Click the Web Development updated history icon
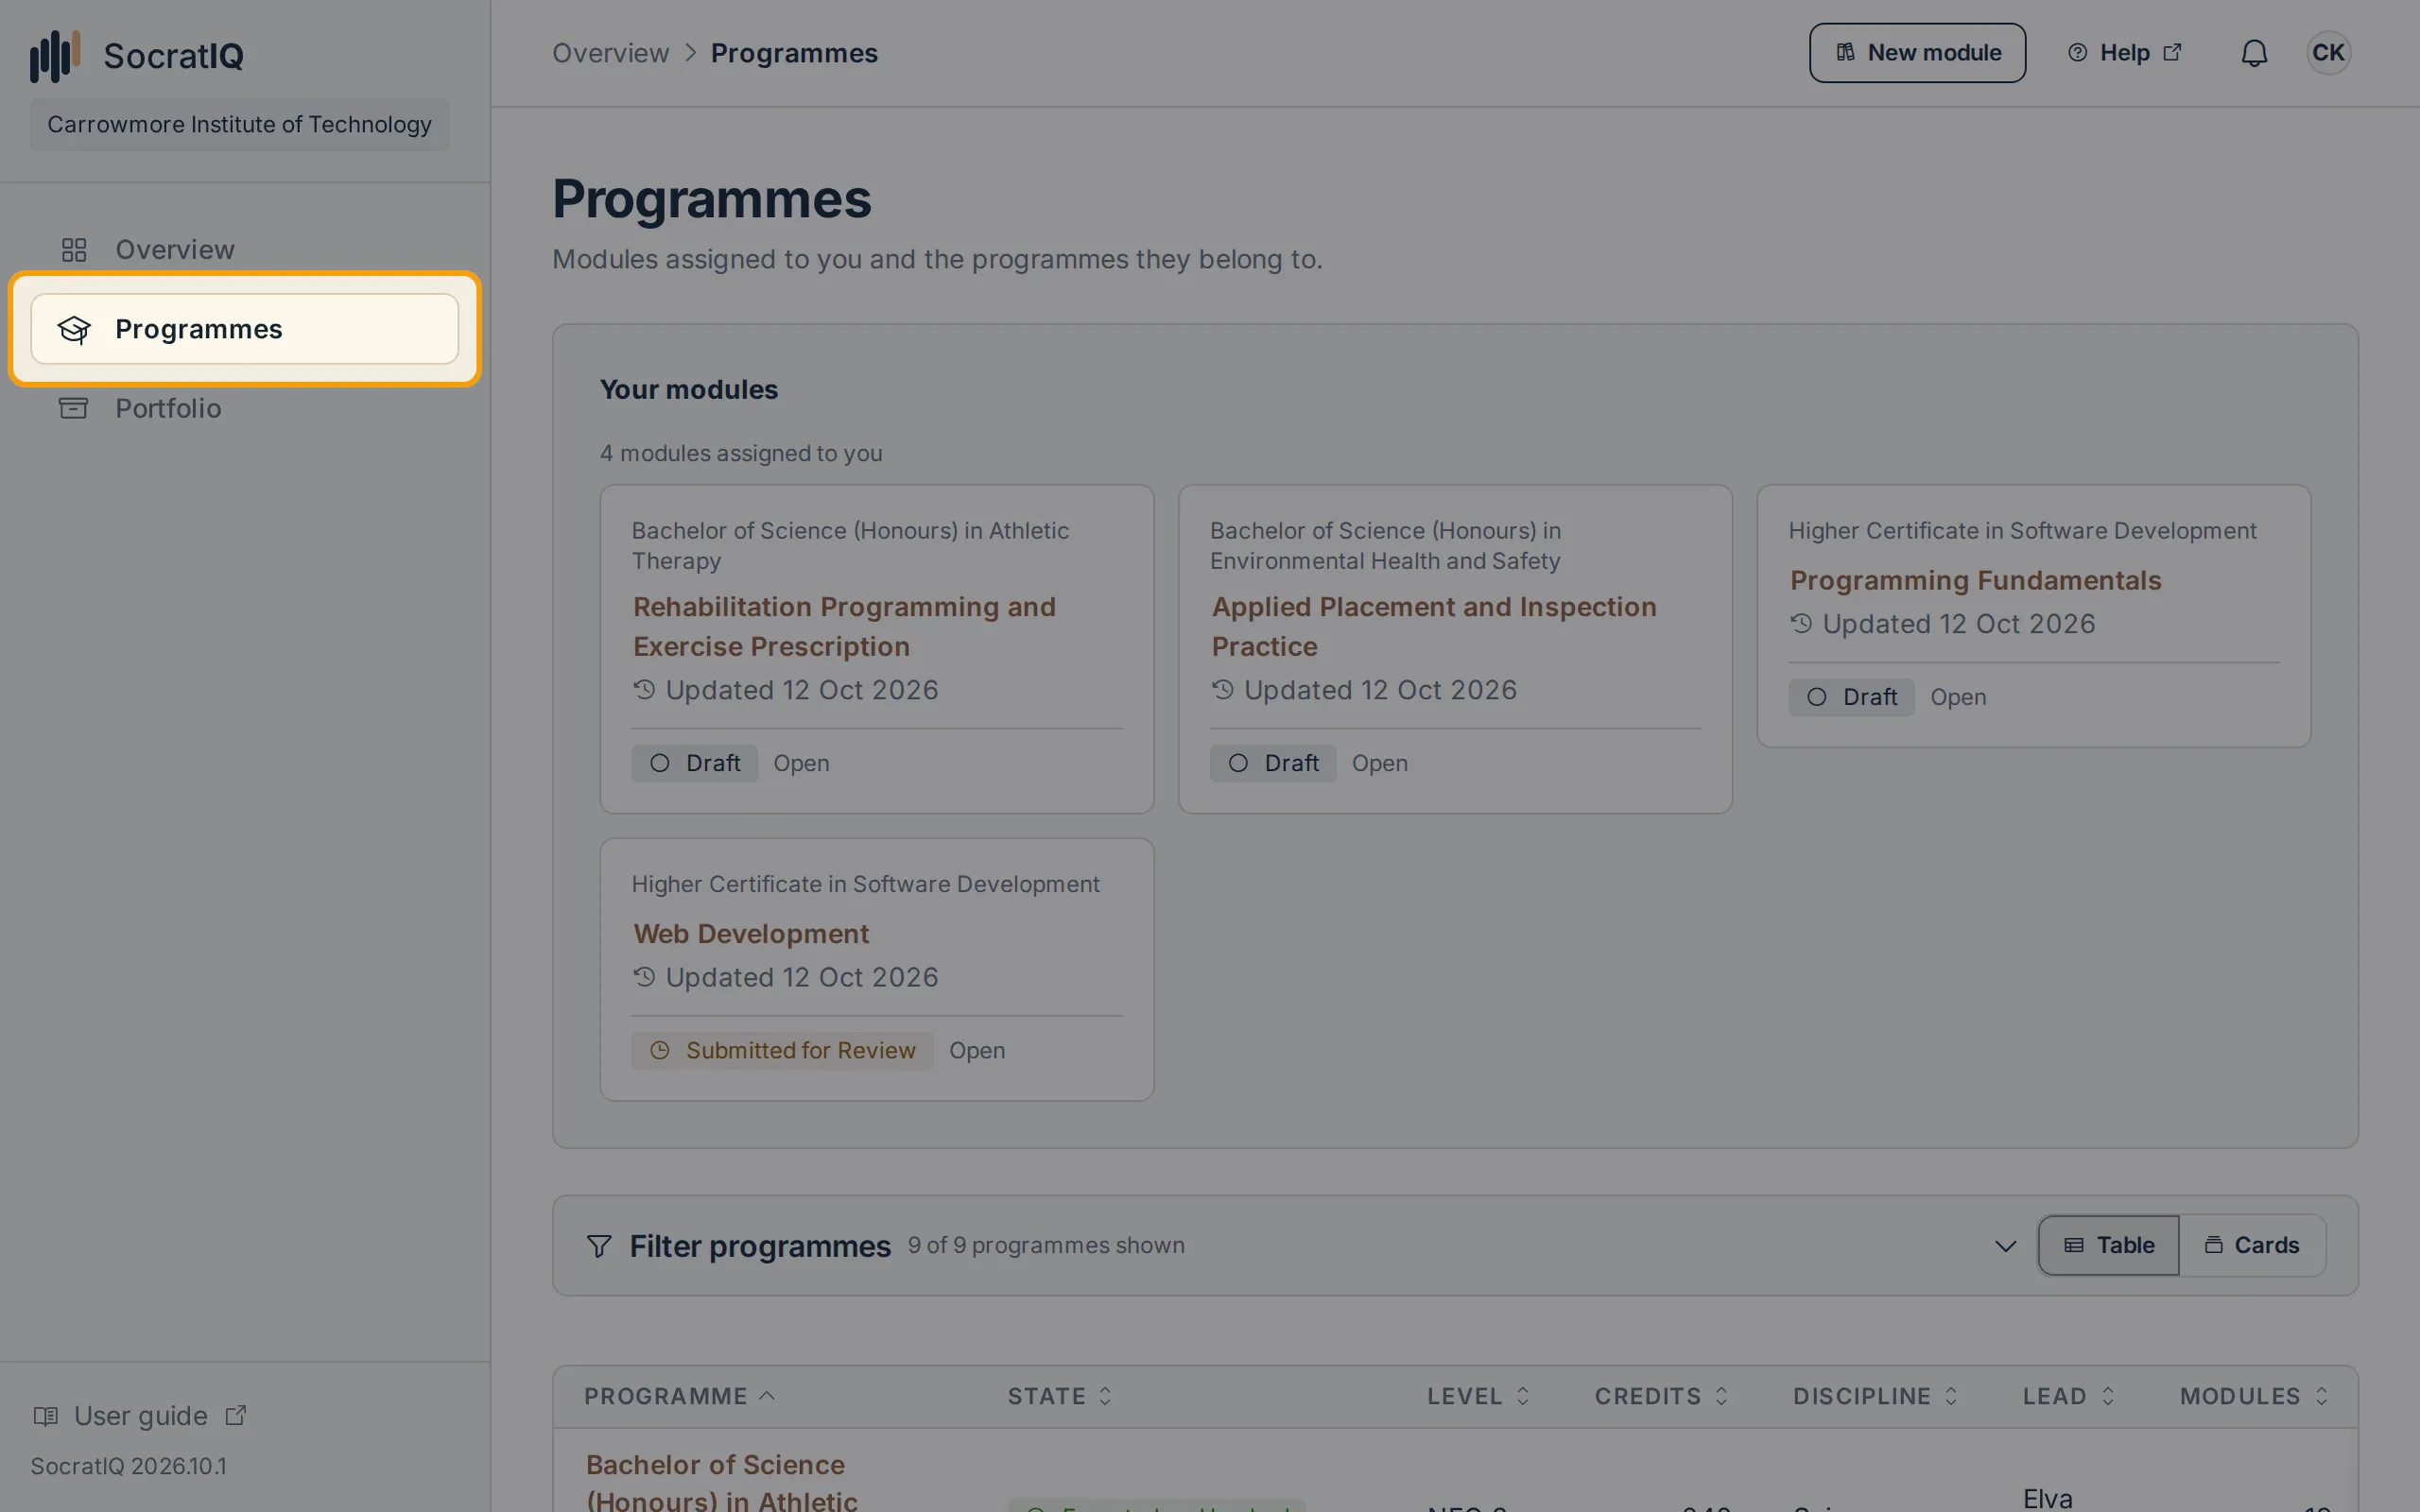Viewport: 2420px width, 1512px height. pyautogui.click(x=644, y=977)
